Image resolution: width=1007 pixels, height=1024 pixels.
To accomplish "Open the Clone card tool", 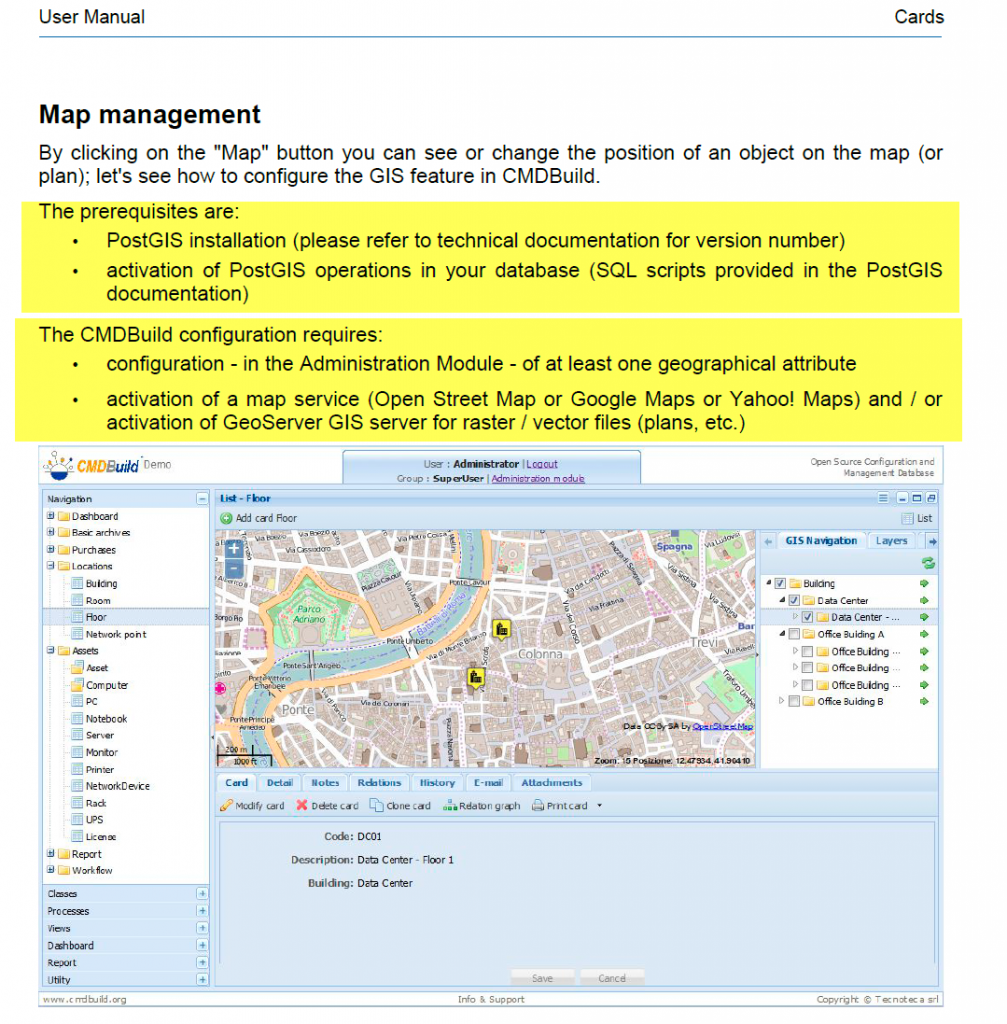I will click(377, 805).
